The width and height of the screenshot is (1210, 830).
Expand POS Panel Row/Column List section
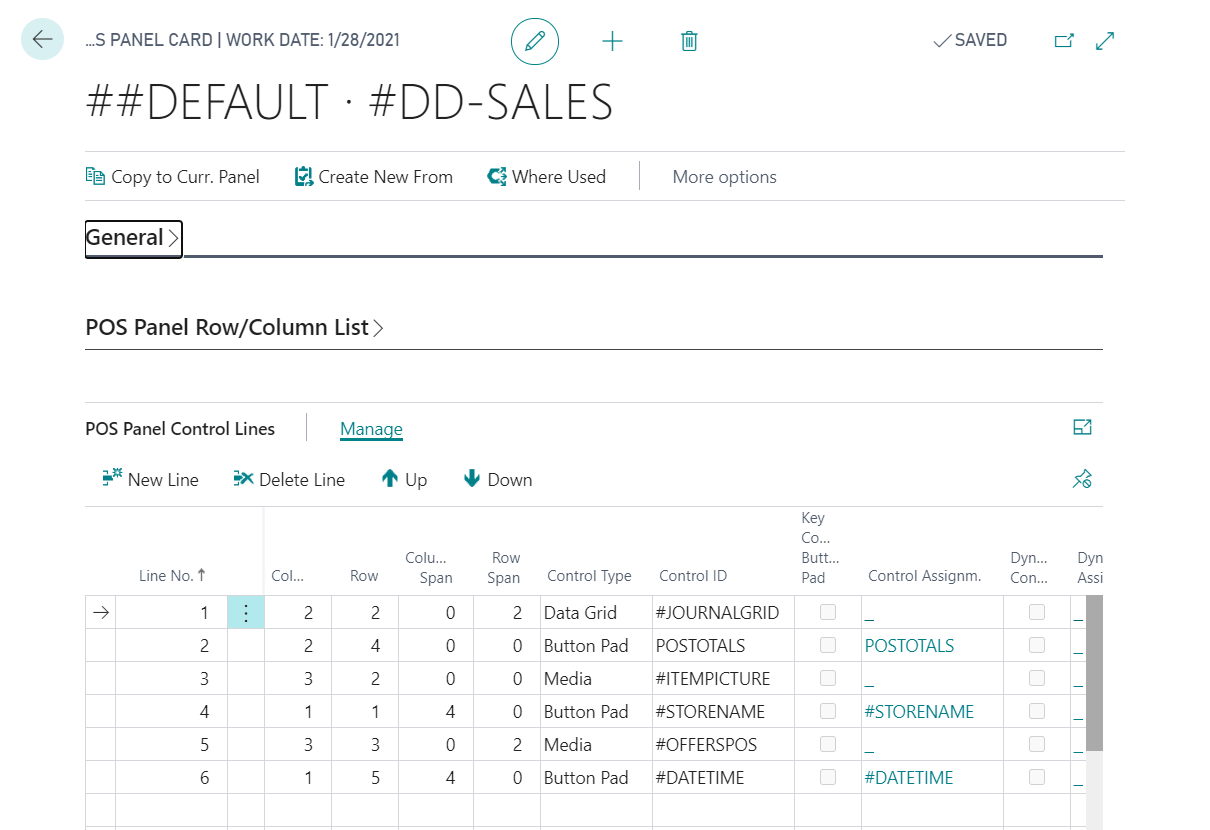(234, 328)
